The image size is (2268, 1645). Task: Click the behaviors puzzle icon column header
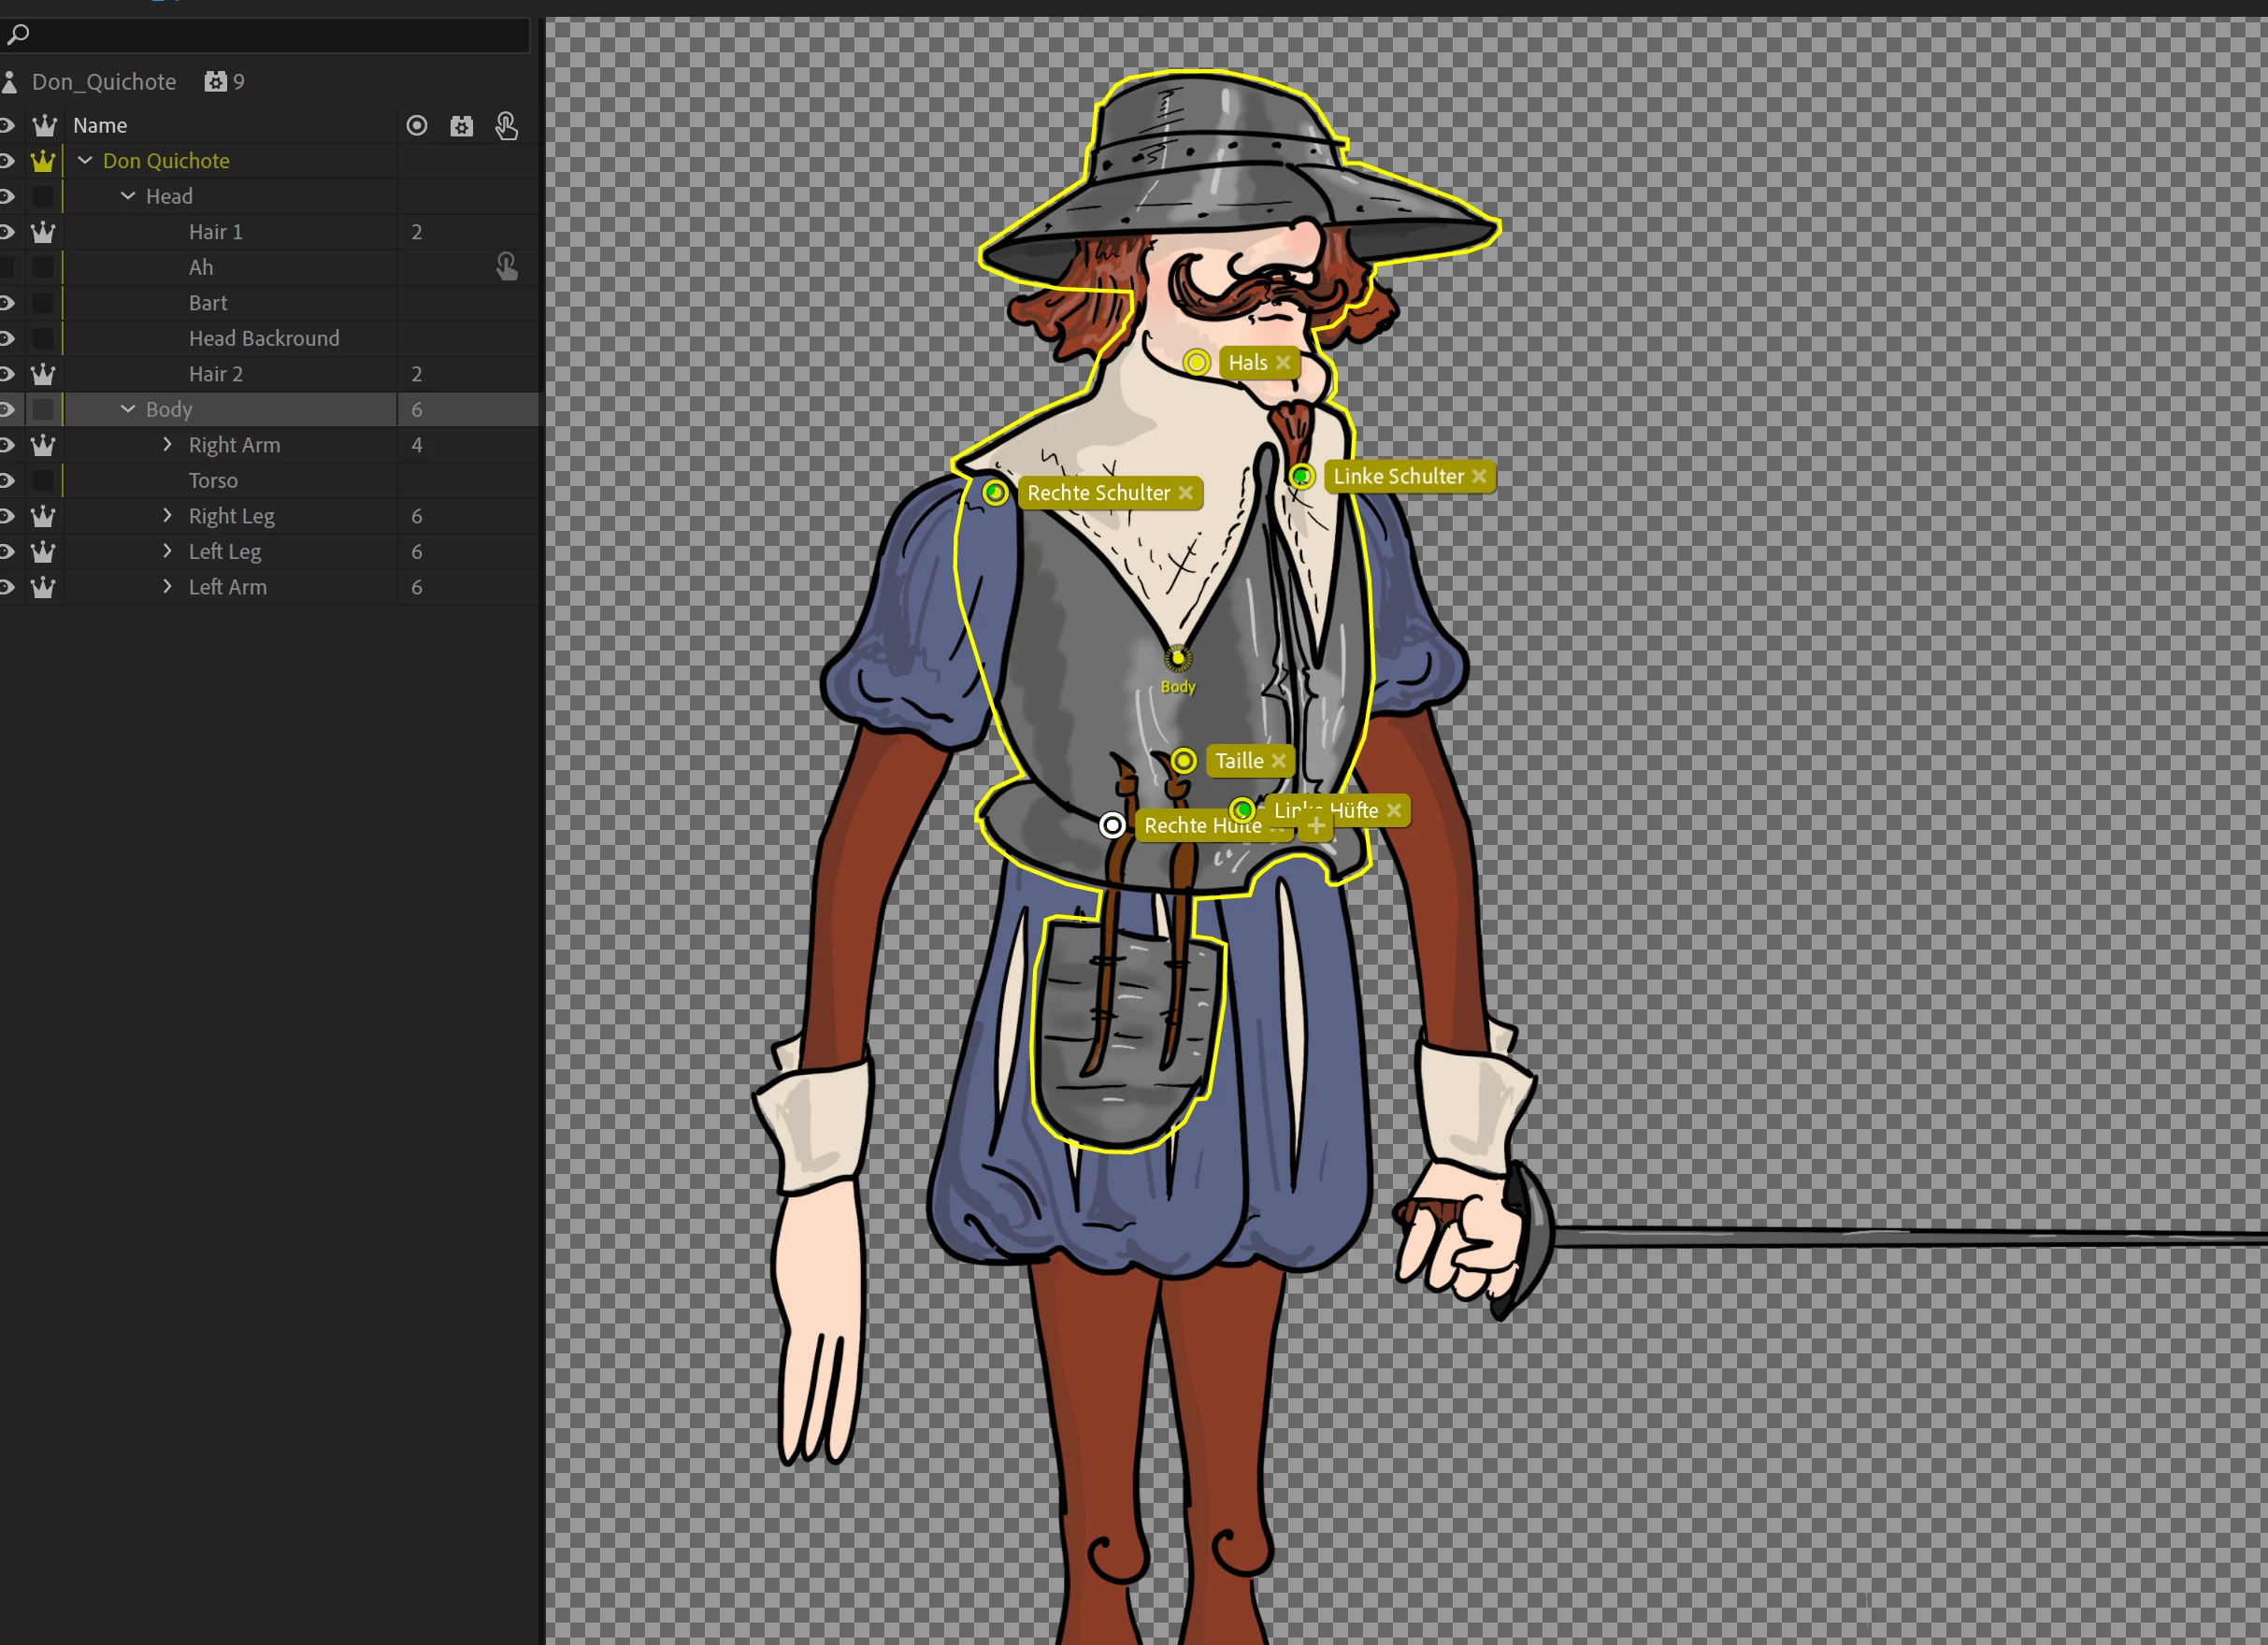[461, 126]
